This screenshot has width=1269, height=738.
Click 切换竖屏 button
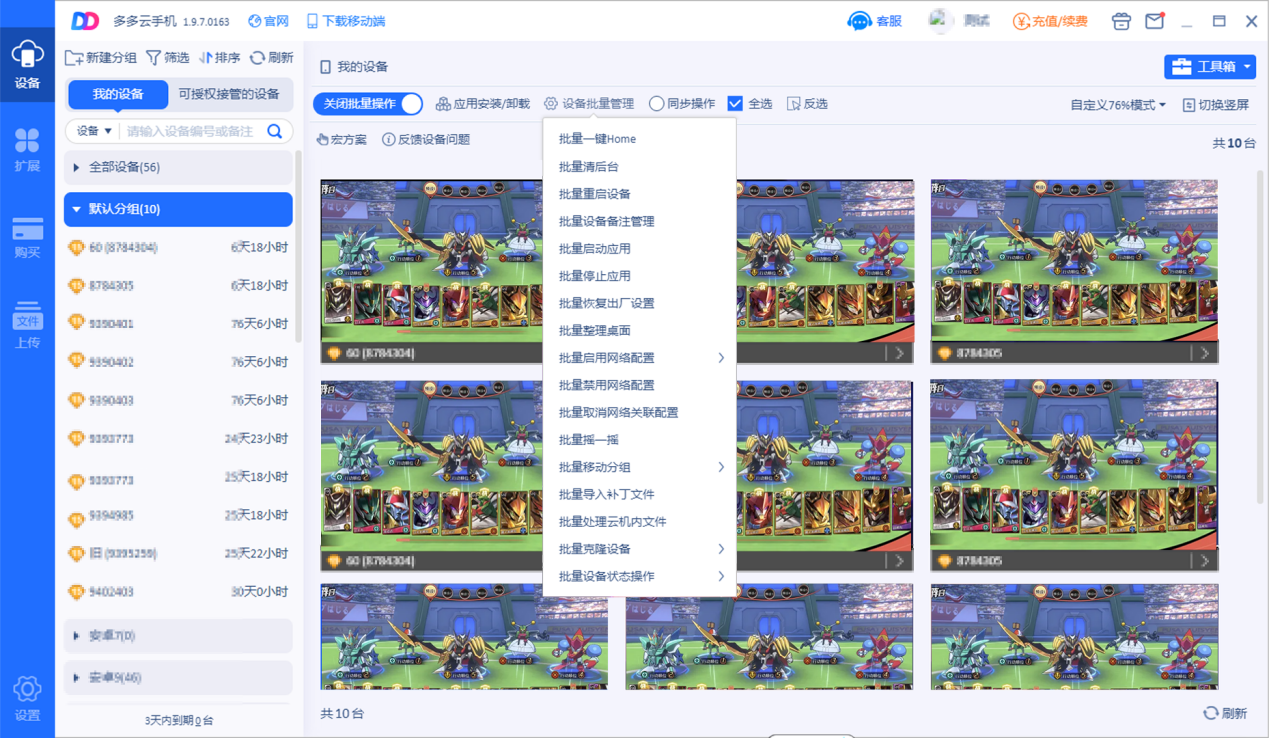(1216, 105)
